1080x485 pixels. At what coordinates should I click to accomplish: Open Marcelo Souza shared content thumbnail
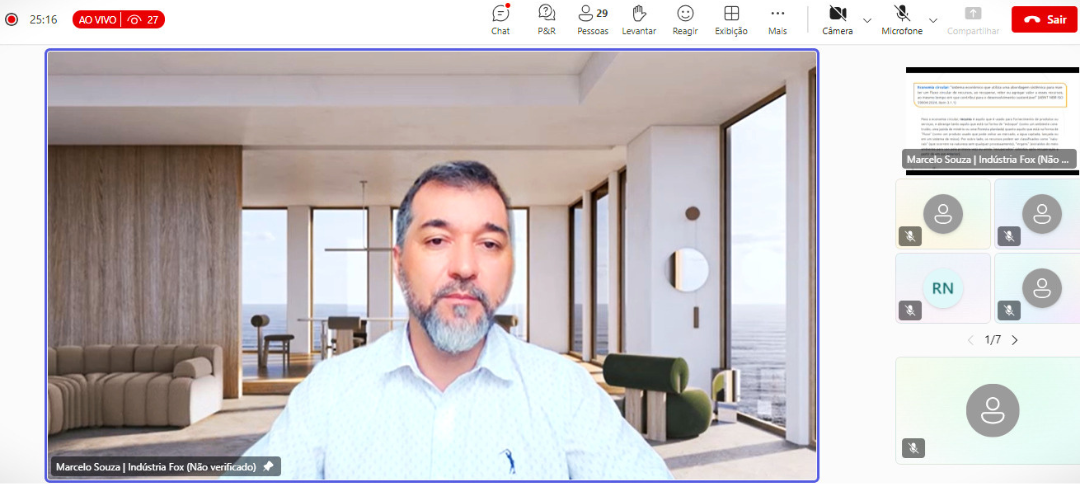(992, 121)
